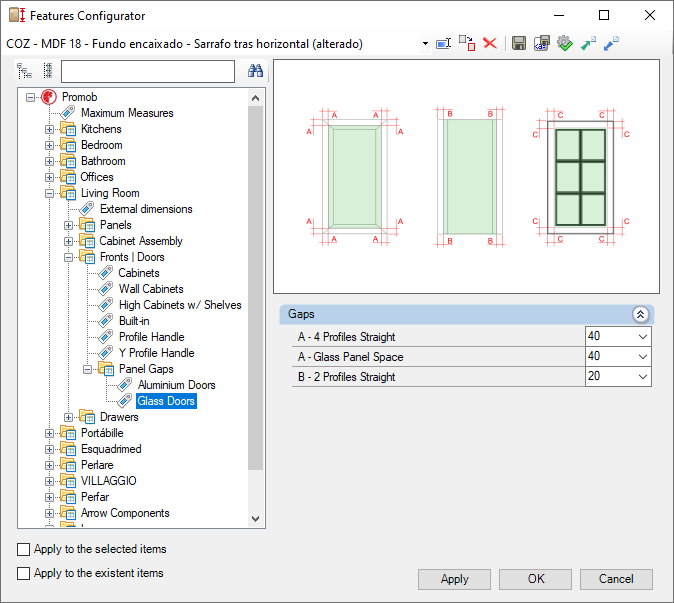The height and width of the screenshot is (603, 674).
Task: Click the 2-profile door diagram labeled B
Action: (x=470, y=177)
